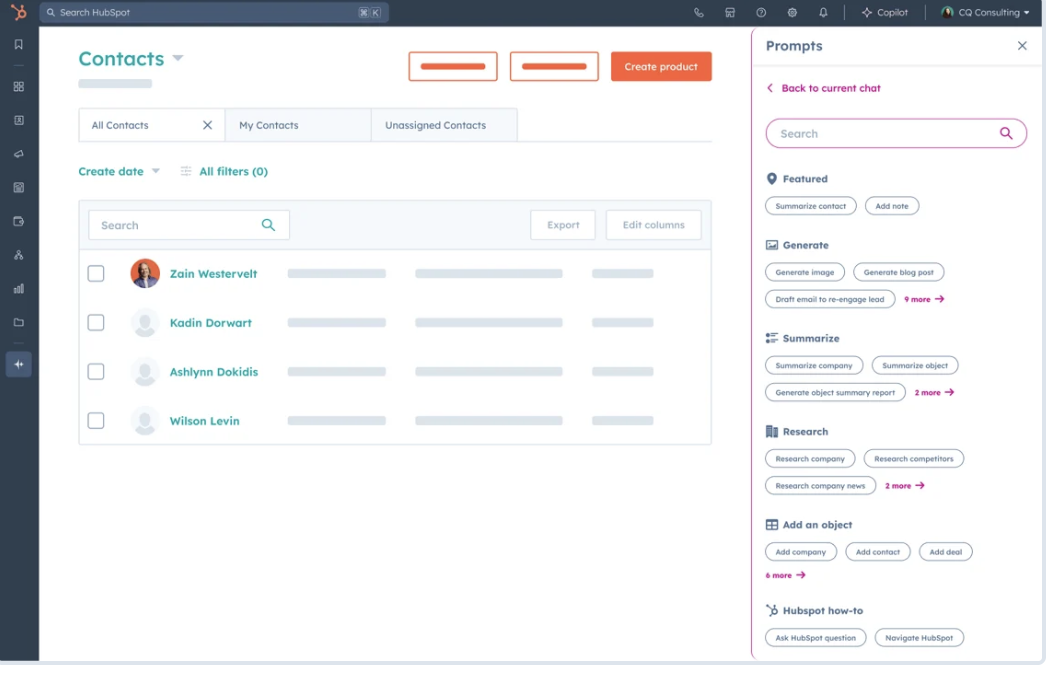The height and width of the screenshot is (674, 1050).
Task: Click the phone calling icon in top bar
Action: [699, 13]
